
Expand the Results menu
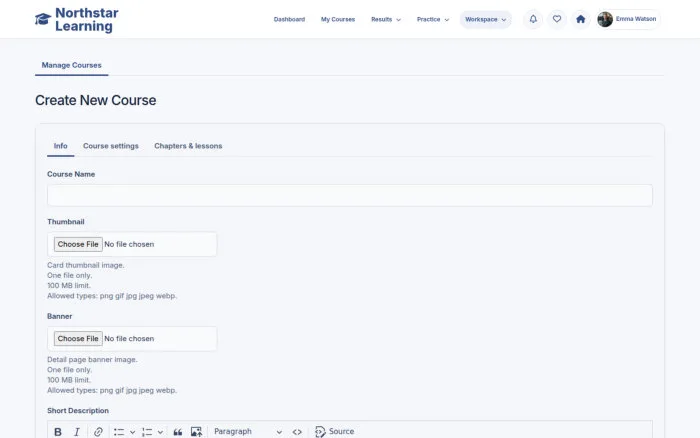[x=386, y=19]
